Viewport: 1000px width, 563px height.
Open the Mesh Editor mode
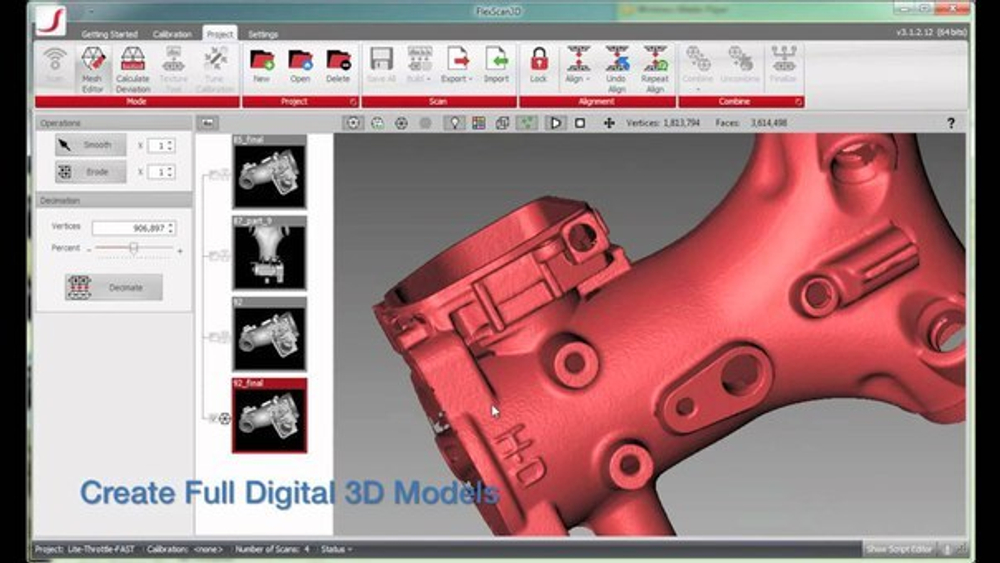92,69
